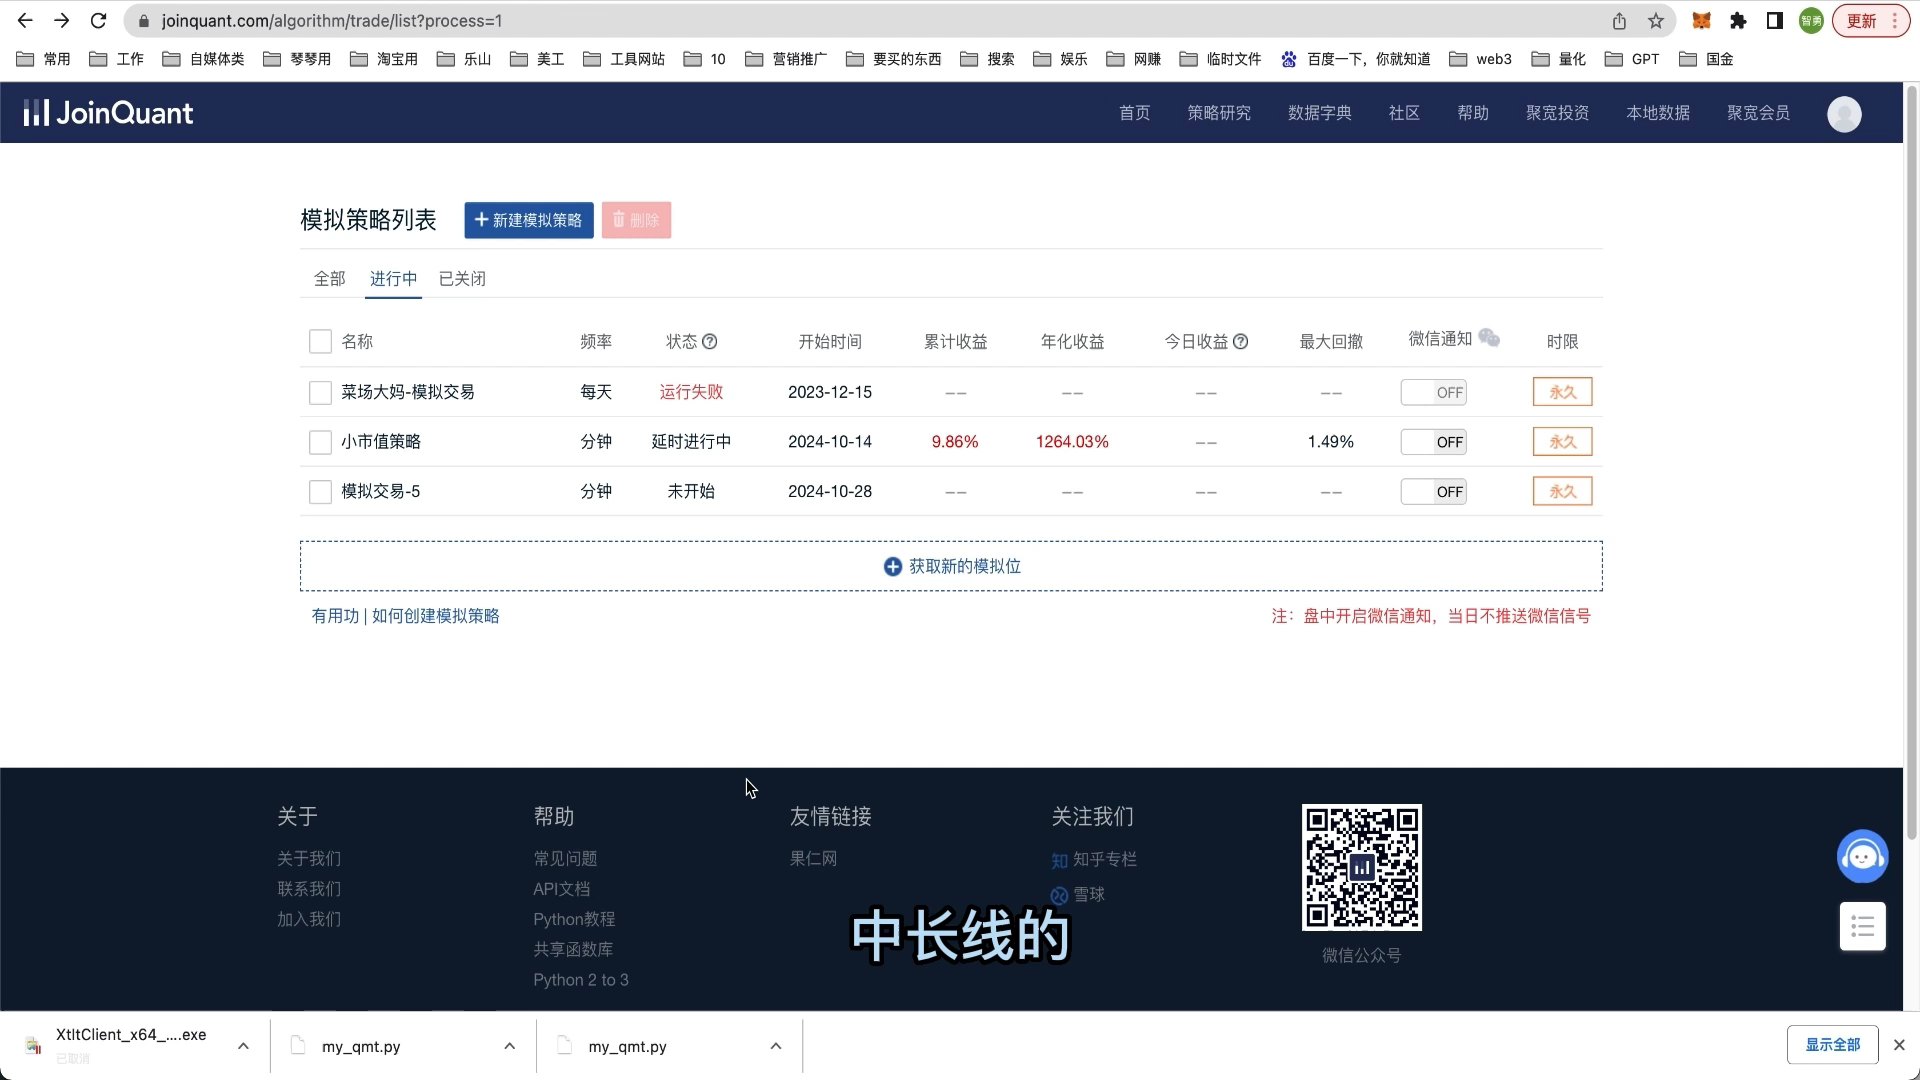
Task: Expand options for first my_qmt.py download
Action: [x=509, y=1046]
